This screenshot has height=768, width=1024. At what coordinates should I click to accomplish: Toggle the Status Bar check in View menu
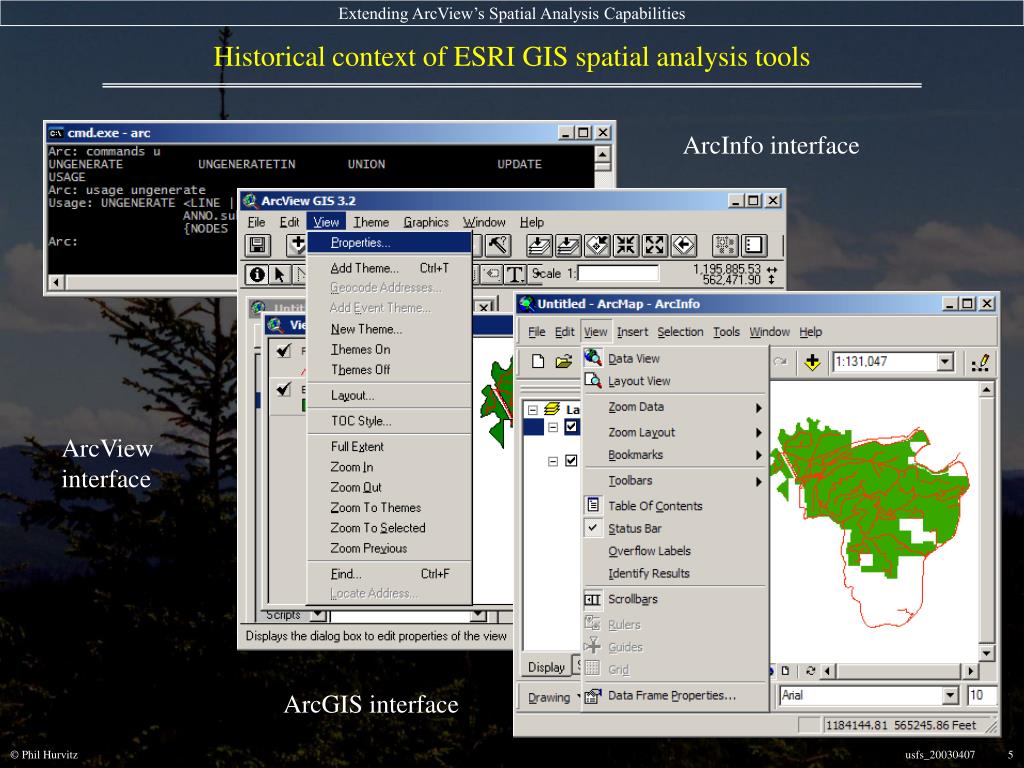[675, 528]
